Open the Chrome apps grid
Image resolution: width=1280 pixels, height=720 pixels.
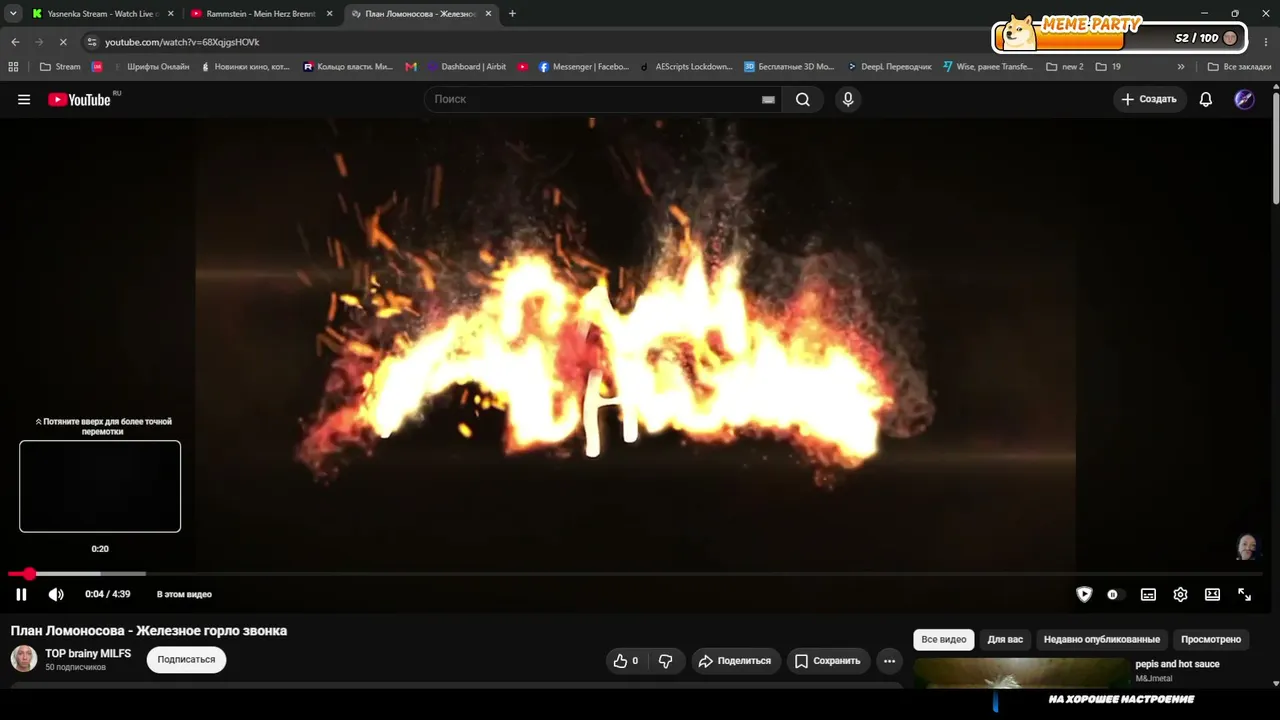(x=13, y=67)
